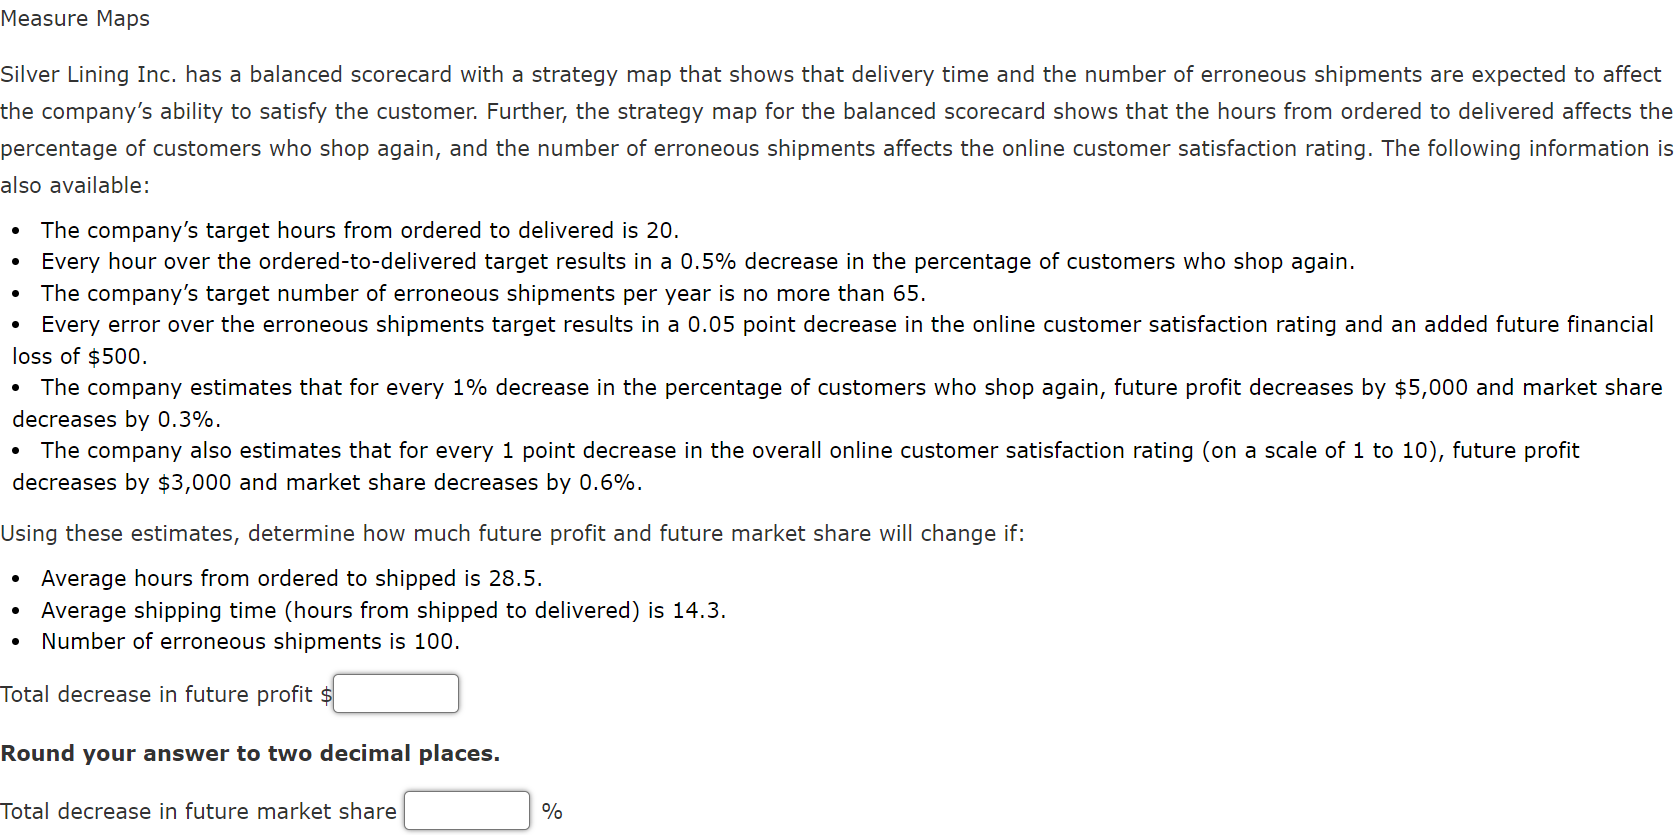This screenshot has height=835, width=1678.
Task: Click the bullet with 14.3 shipping time
Action: [383, 610]
